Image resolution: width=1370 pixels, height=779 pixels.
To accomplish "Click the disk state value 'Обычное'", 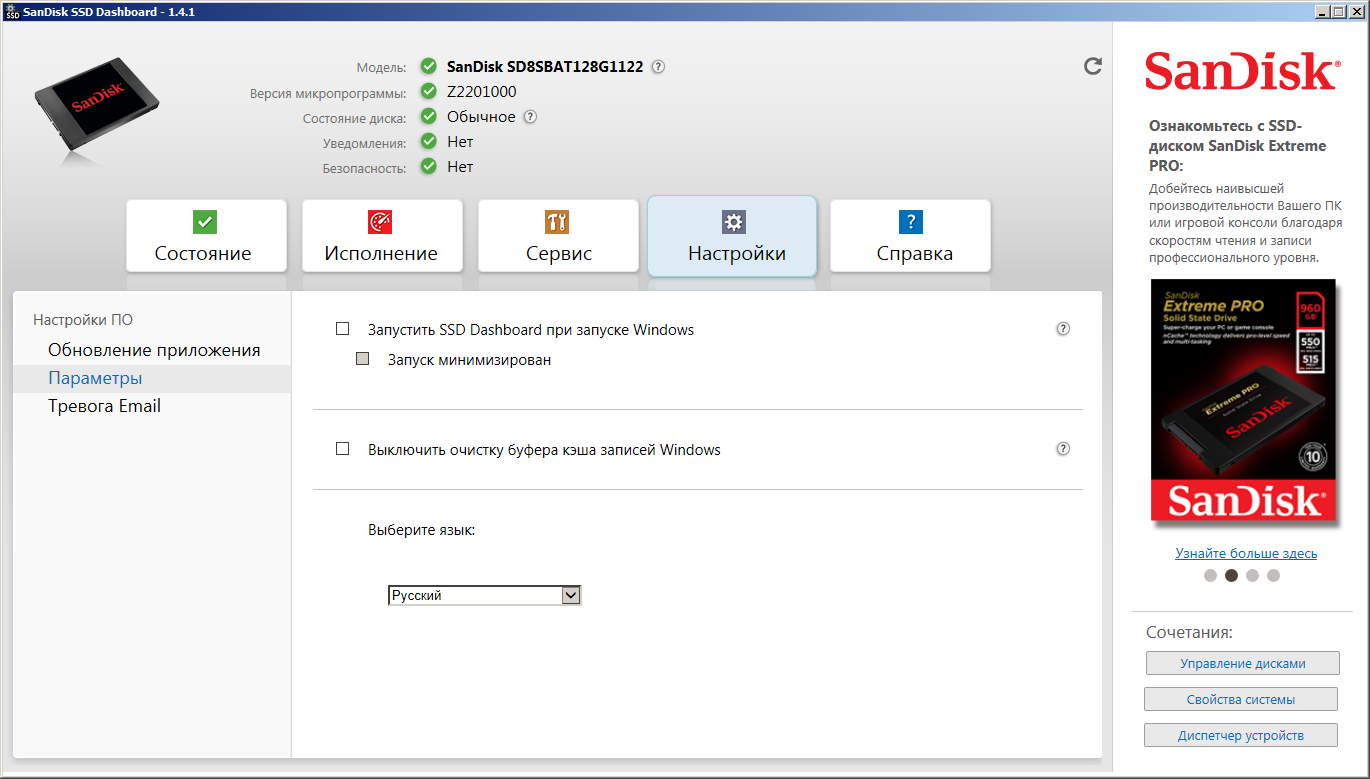I will point(481,117).
